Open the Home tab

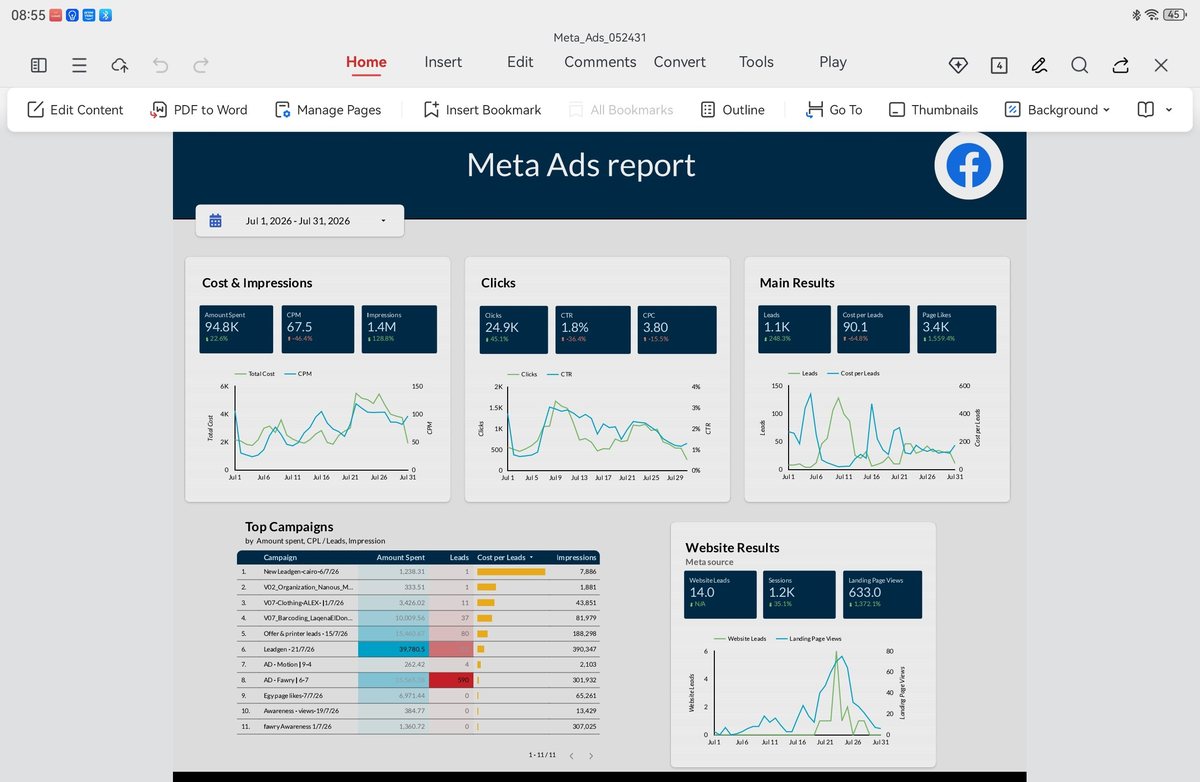(x=366, y=62)
